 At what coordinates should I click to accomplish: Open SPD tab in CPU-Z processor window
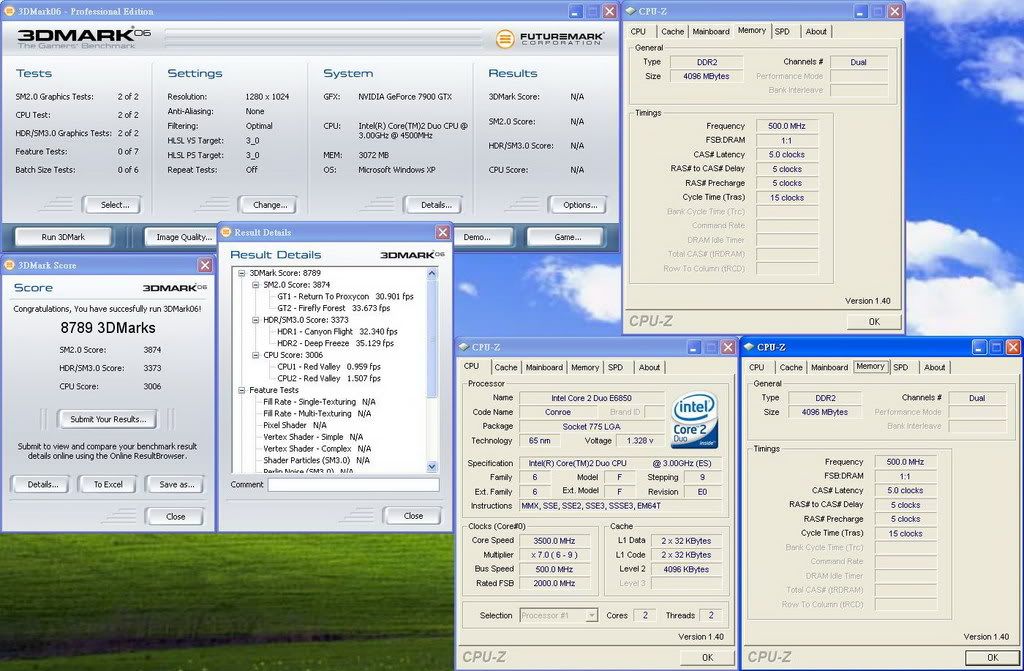pyautogui.click(x=615, y=367)
